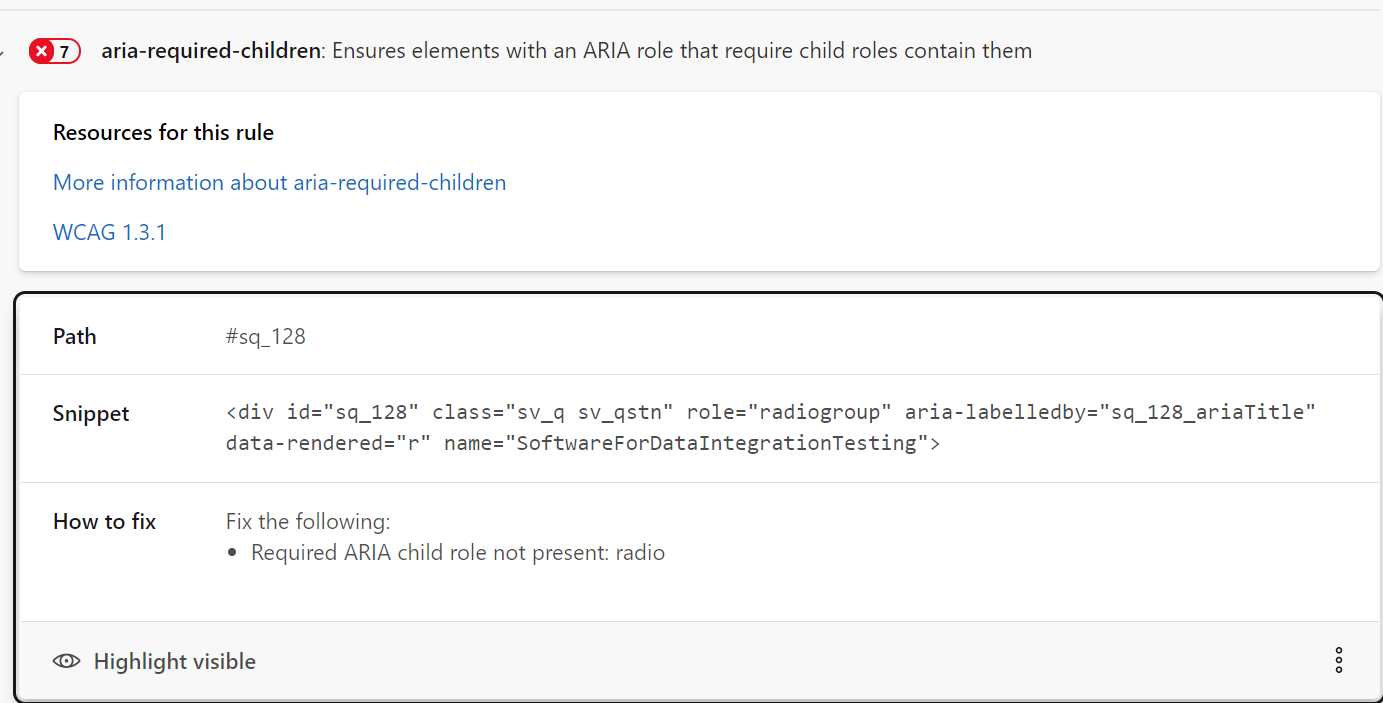Select the div snippet code text
This screenshot has width=1383, height=703.
[x=771, y=427]
